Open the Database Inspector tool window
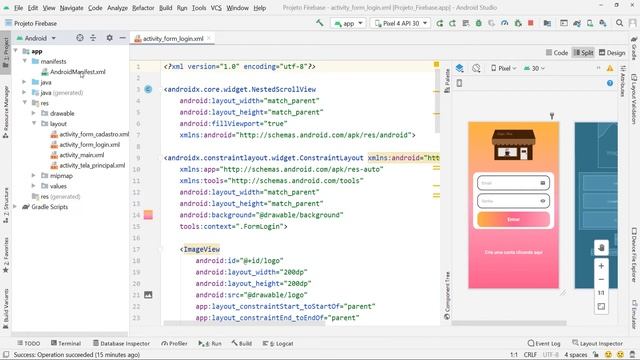The height and width of the screenshot is (360, 640). (121, 343)
